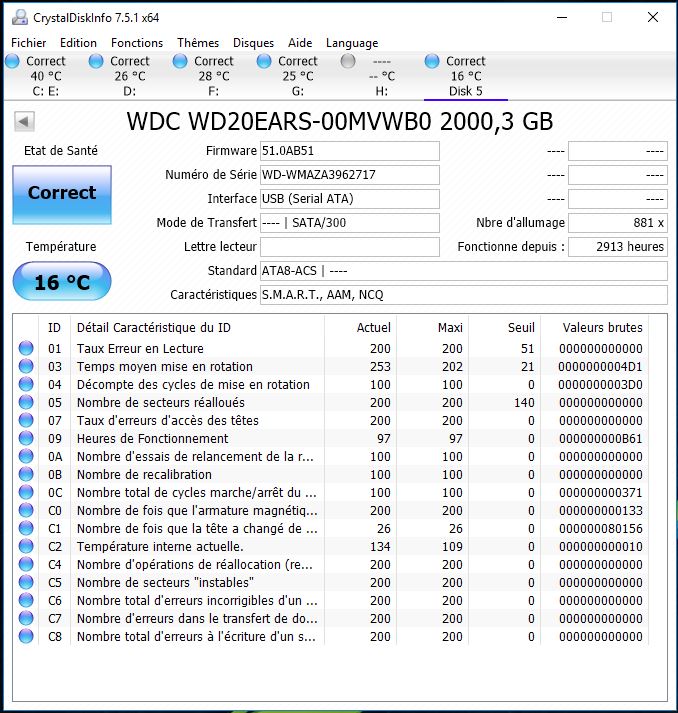Image resolution: width=678 pixels, height=713 pixels.
Task: Click the blue orb for attribute 0A
Action: (x=26, y=456)
